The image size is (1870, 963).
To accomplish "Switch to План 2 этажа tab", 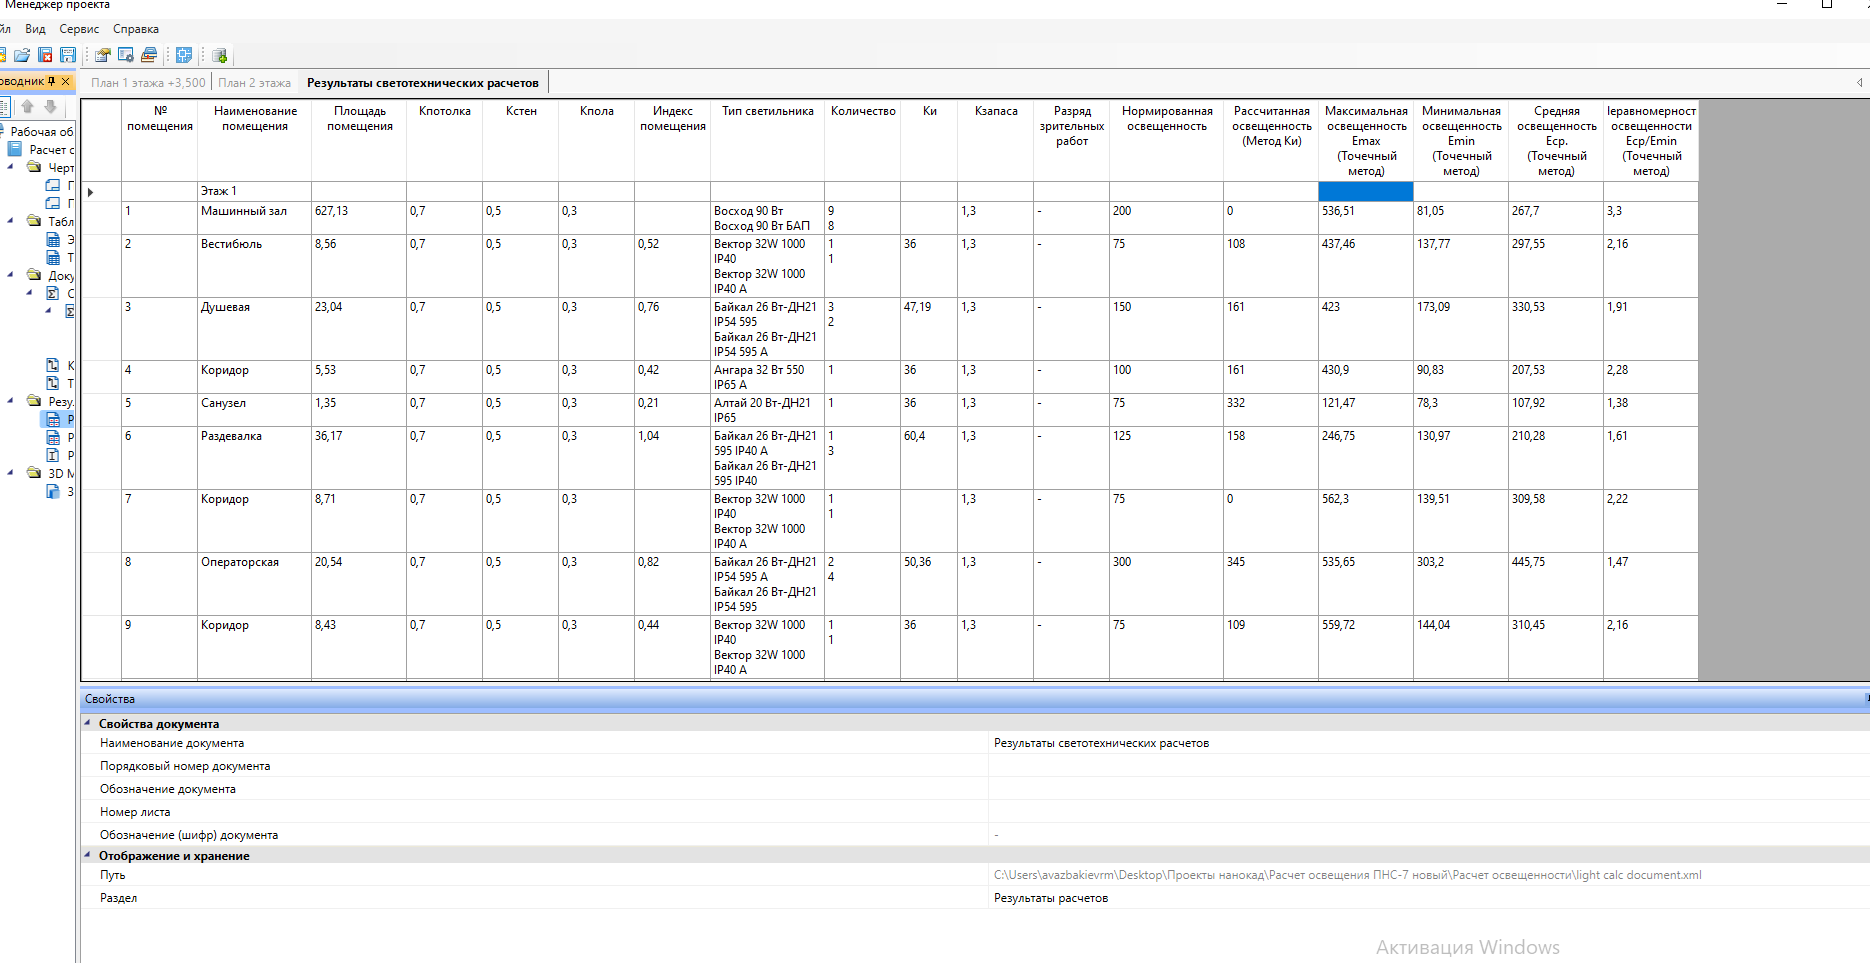I will tap(254, 83).
